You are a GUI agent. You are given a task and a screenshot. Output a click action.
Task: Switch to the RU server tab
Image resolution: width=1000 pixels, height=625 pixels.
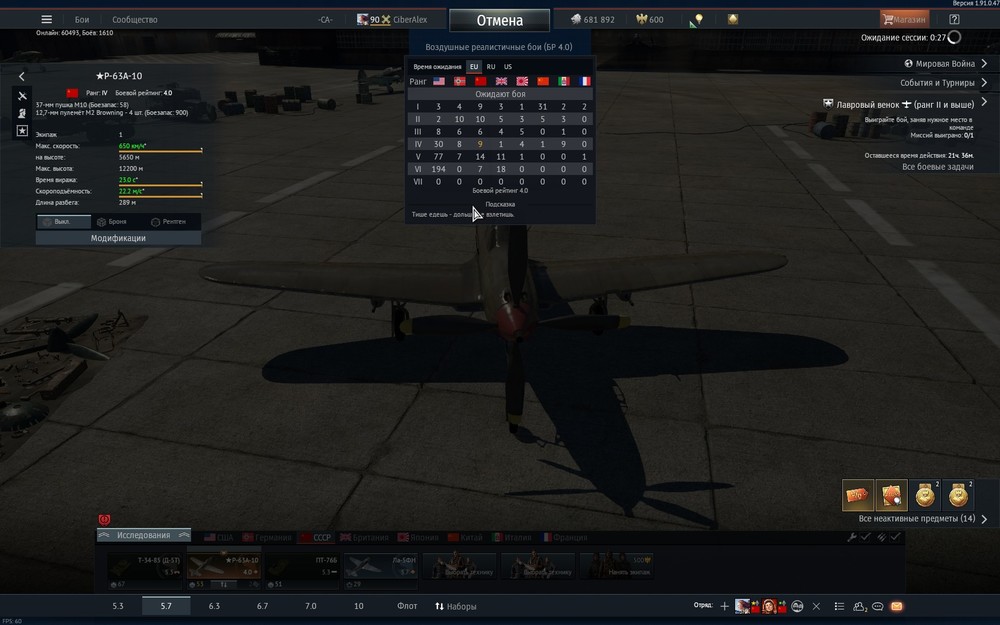point(490,66)
